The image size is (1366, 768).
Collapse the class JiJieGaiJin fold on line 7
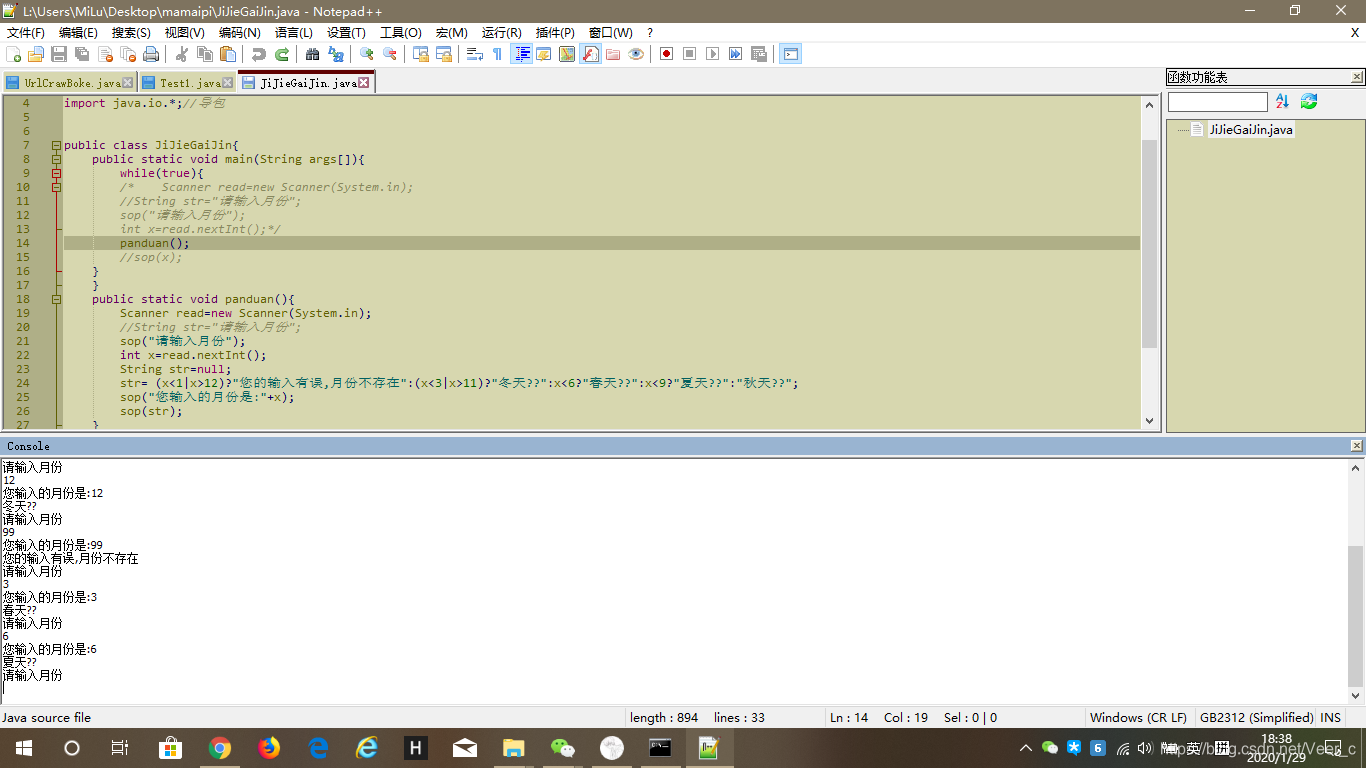click(56, 145)
